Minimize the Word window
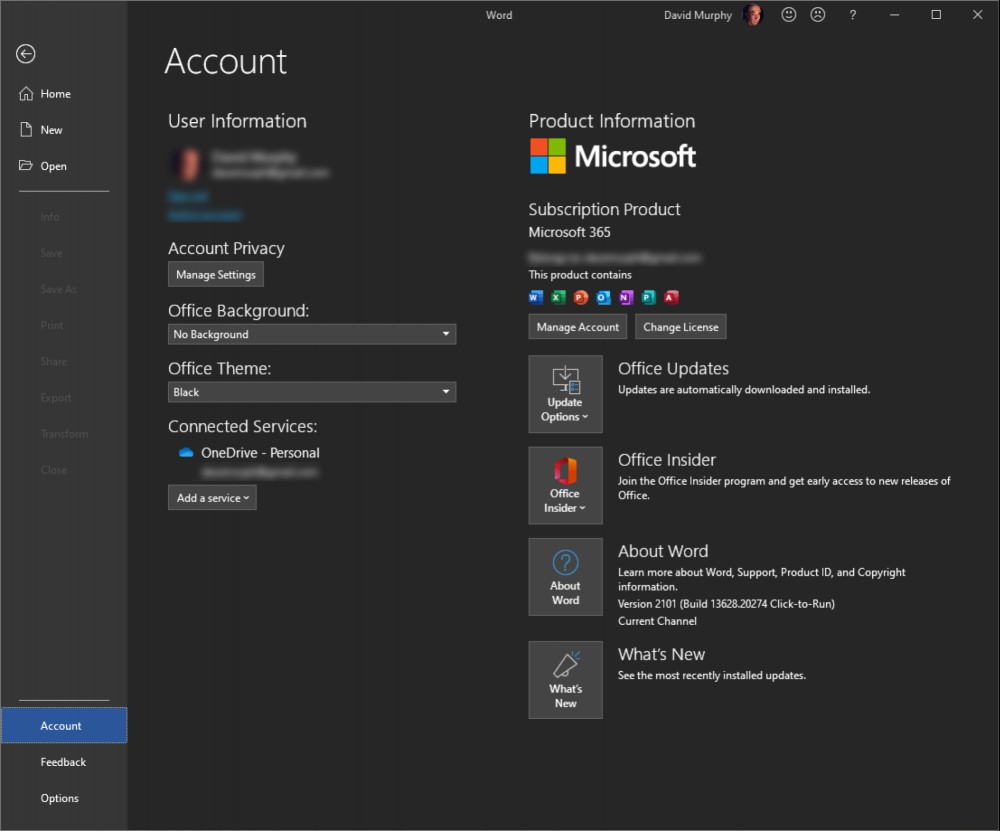Viewport: 1000px width, 831px height. click(x=895, y=15)
